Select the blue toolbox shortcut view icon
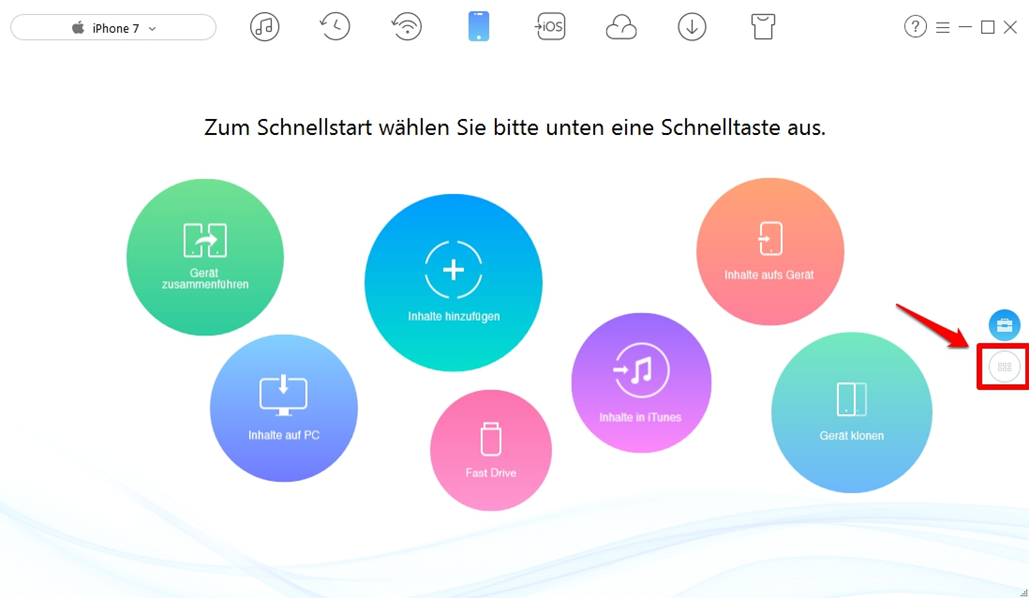Viewport: 1029px width, 598px height. tap(1004, 325)
